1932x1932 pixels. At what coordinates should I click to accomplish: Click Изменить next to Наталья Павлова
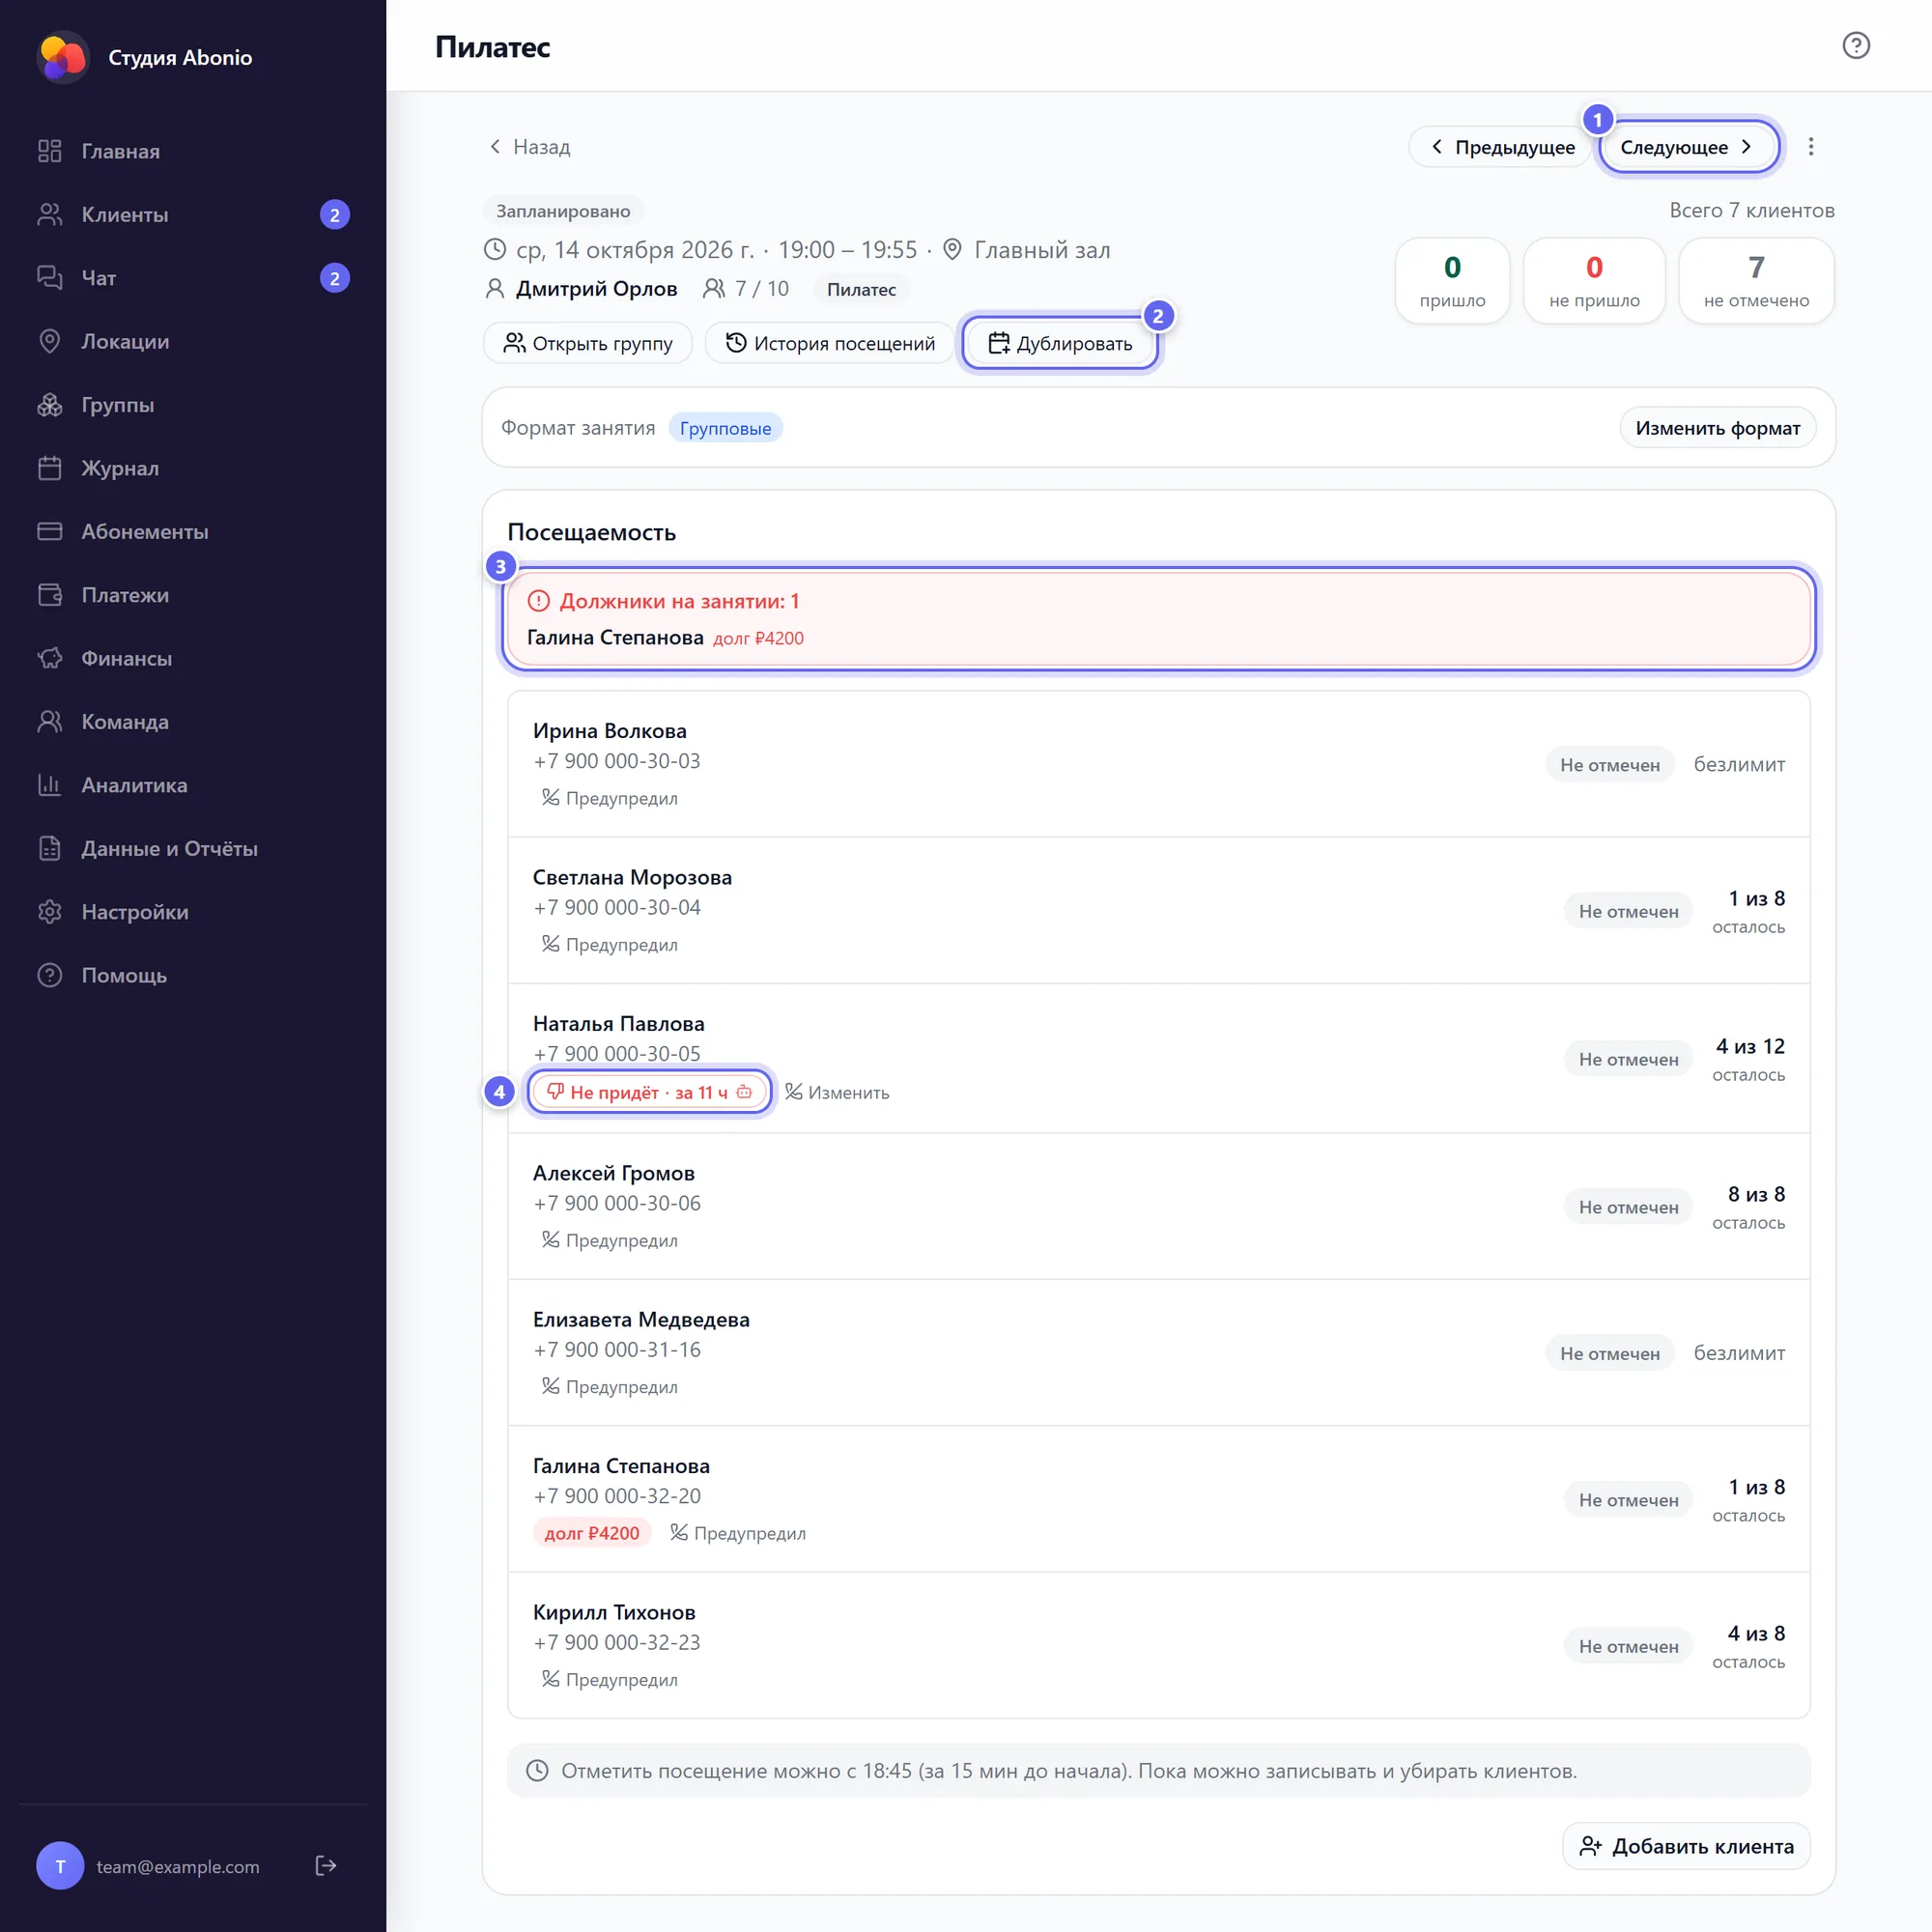click(x=837, y=1092)
